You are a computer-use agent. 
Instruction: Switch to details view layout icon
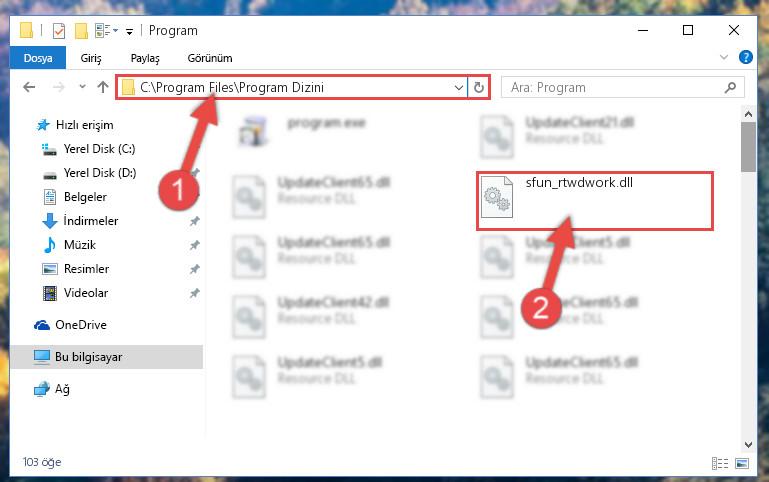pos(719,463)
